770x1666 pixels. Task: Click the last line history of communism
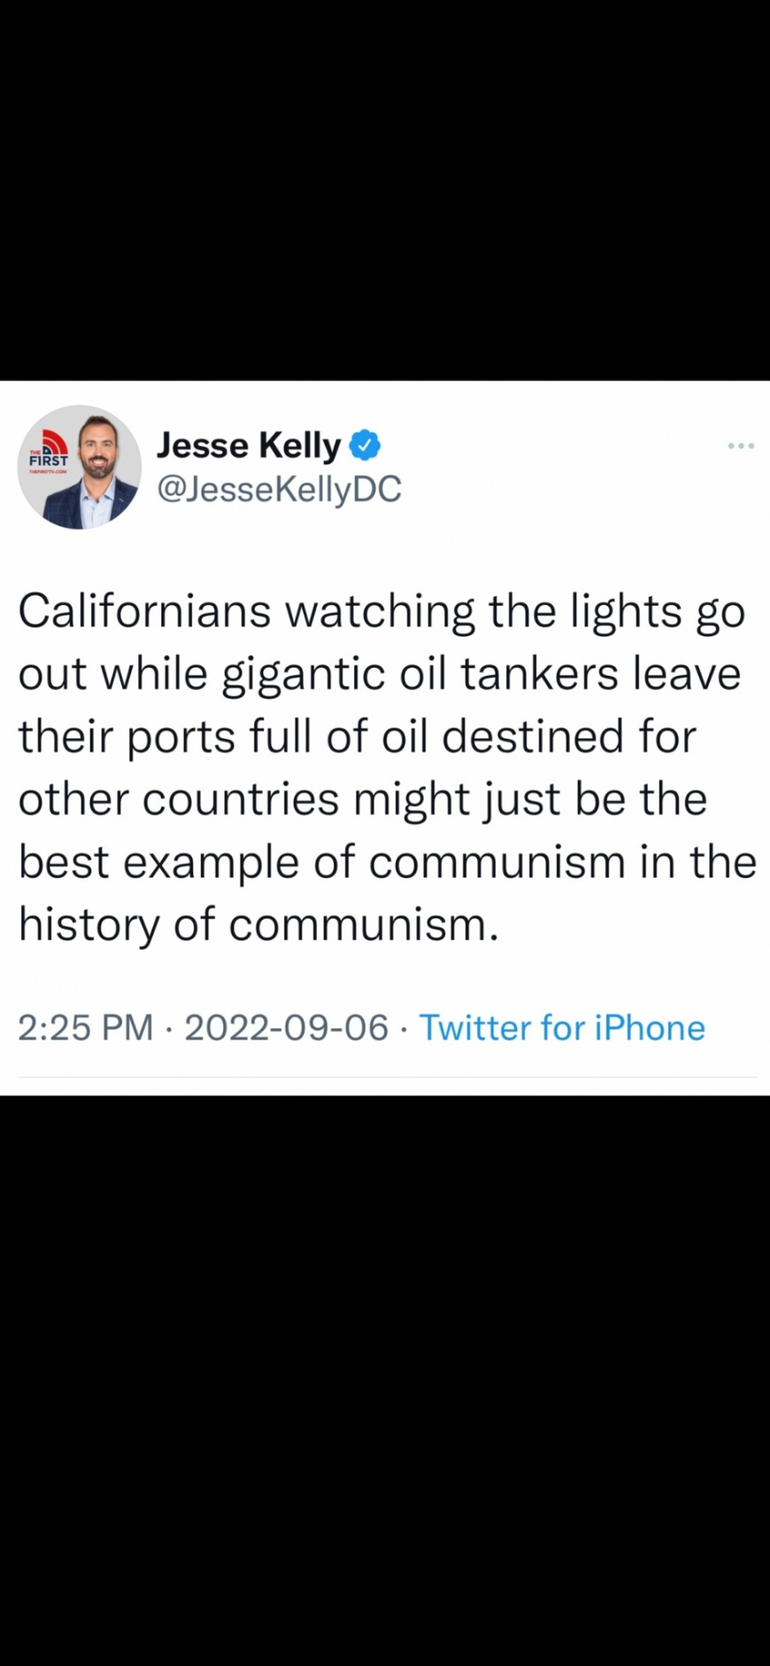pos(258,925)
